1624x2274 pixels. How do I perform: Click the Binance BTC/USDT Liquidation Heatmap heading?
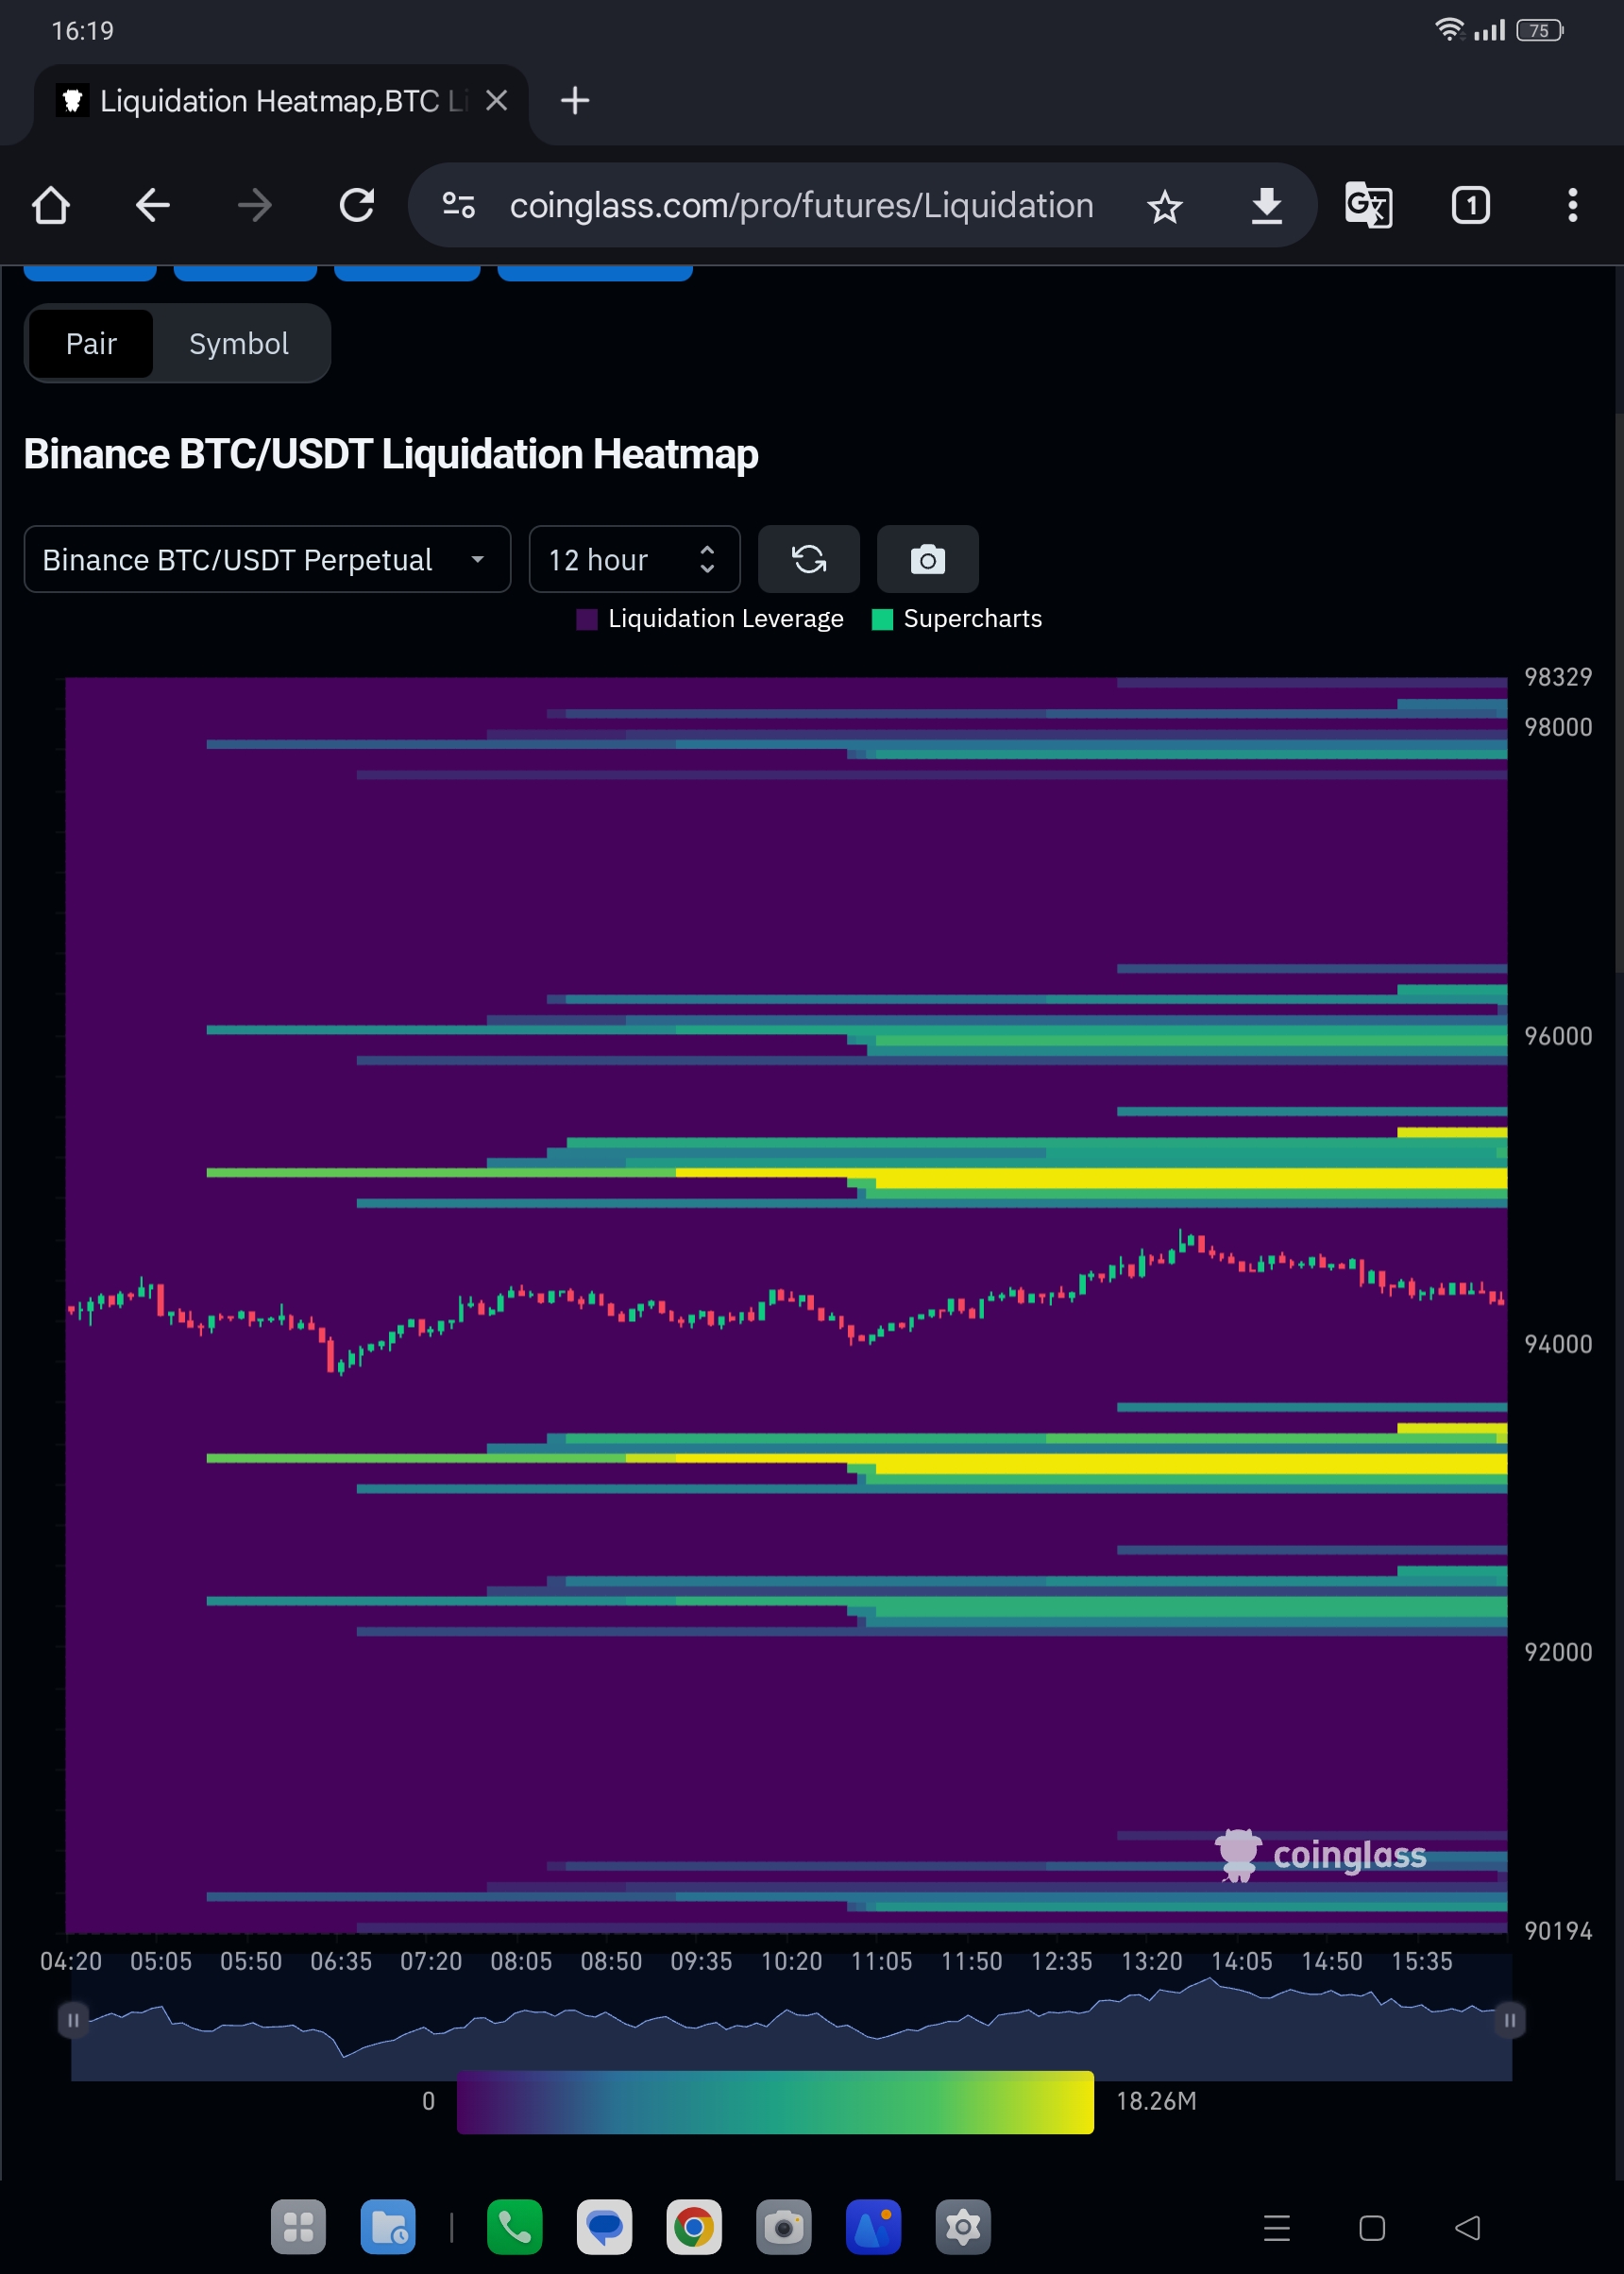(391, 455)
